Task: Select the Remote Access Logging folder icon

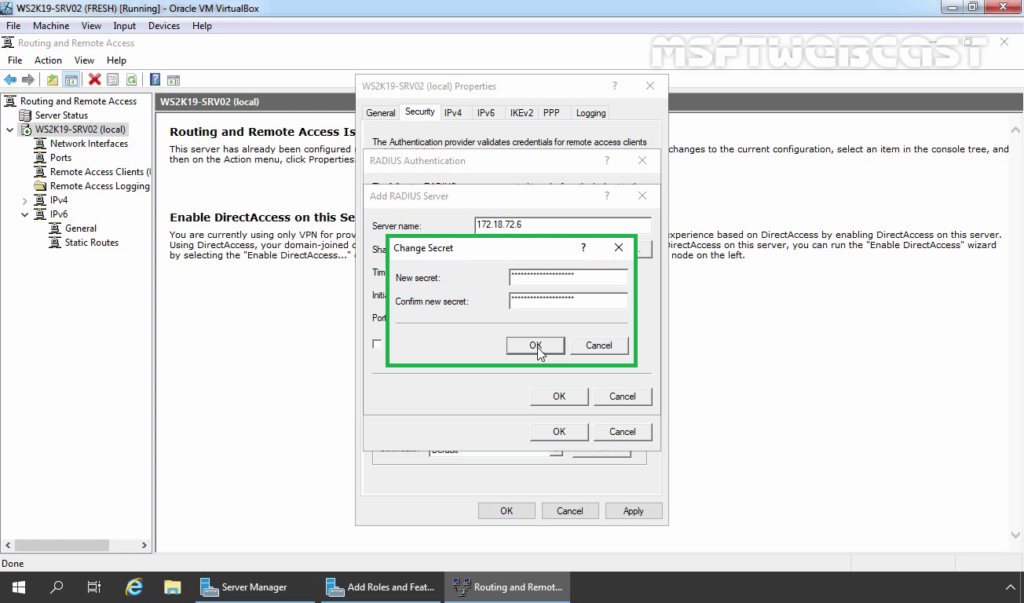Action: pos(40,186)
